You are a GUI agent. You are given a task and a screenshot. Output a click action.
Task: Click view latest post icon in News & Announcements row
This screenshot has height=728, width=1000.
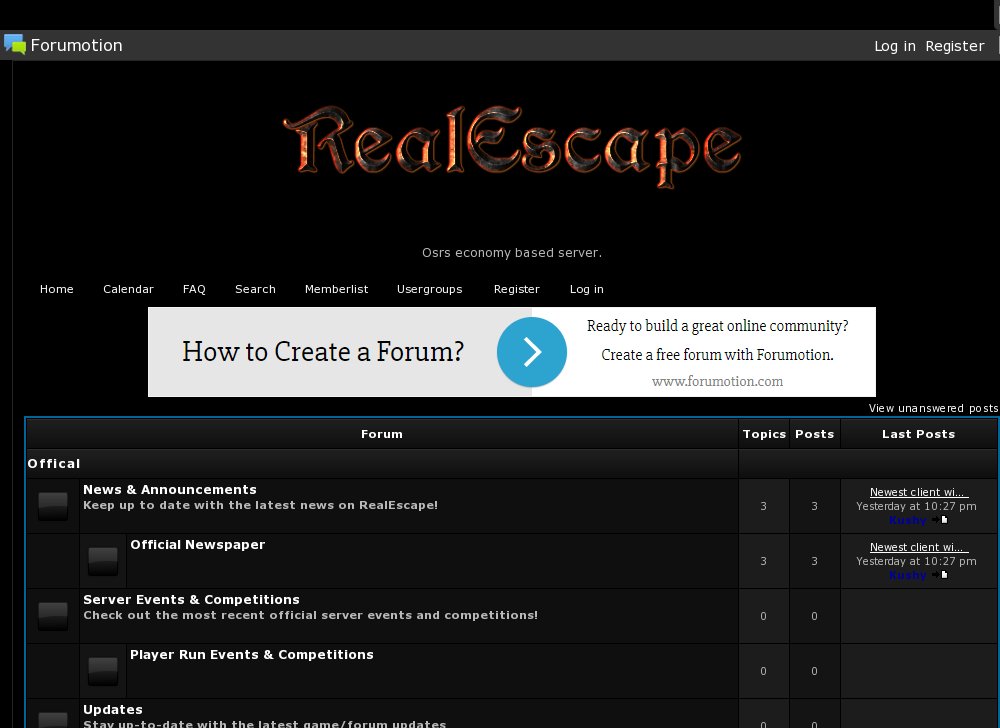tap(940, 520)
